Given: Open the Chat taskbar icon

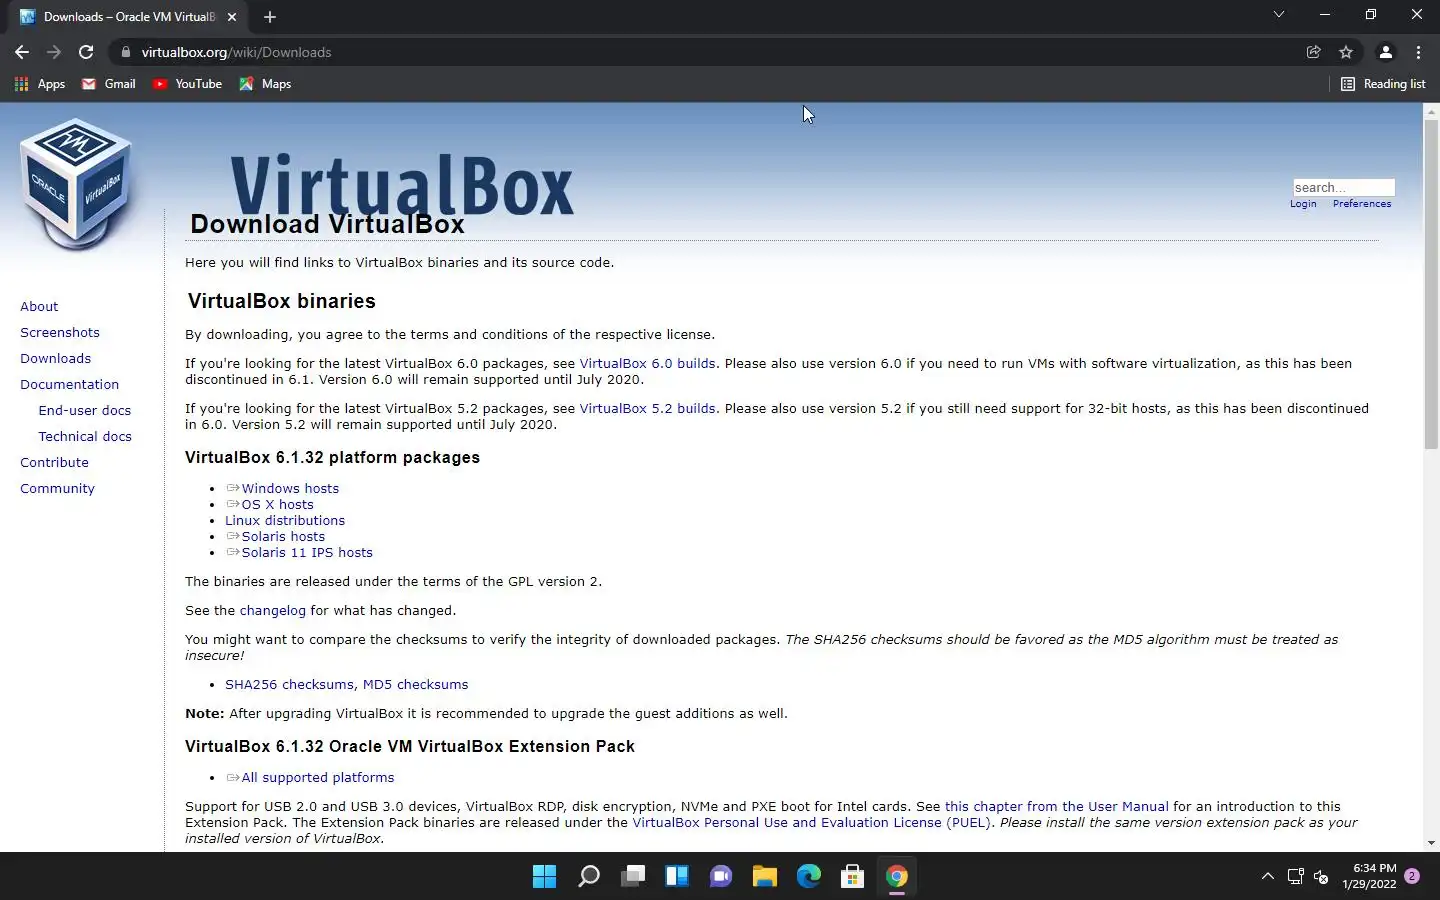Looking at the screenshot, I should pyautogui.click(x=721, y=877).
